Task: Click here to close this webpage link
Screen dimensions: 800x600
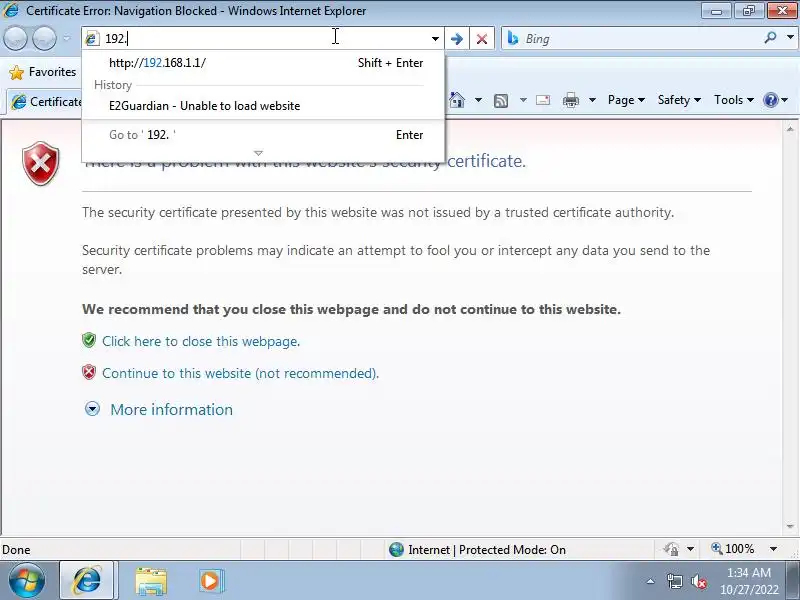Action: pyautogui.click(x=201, y=341)
